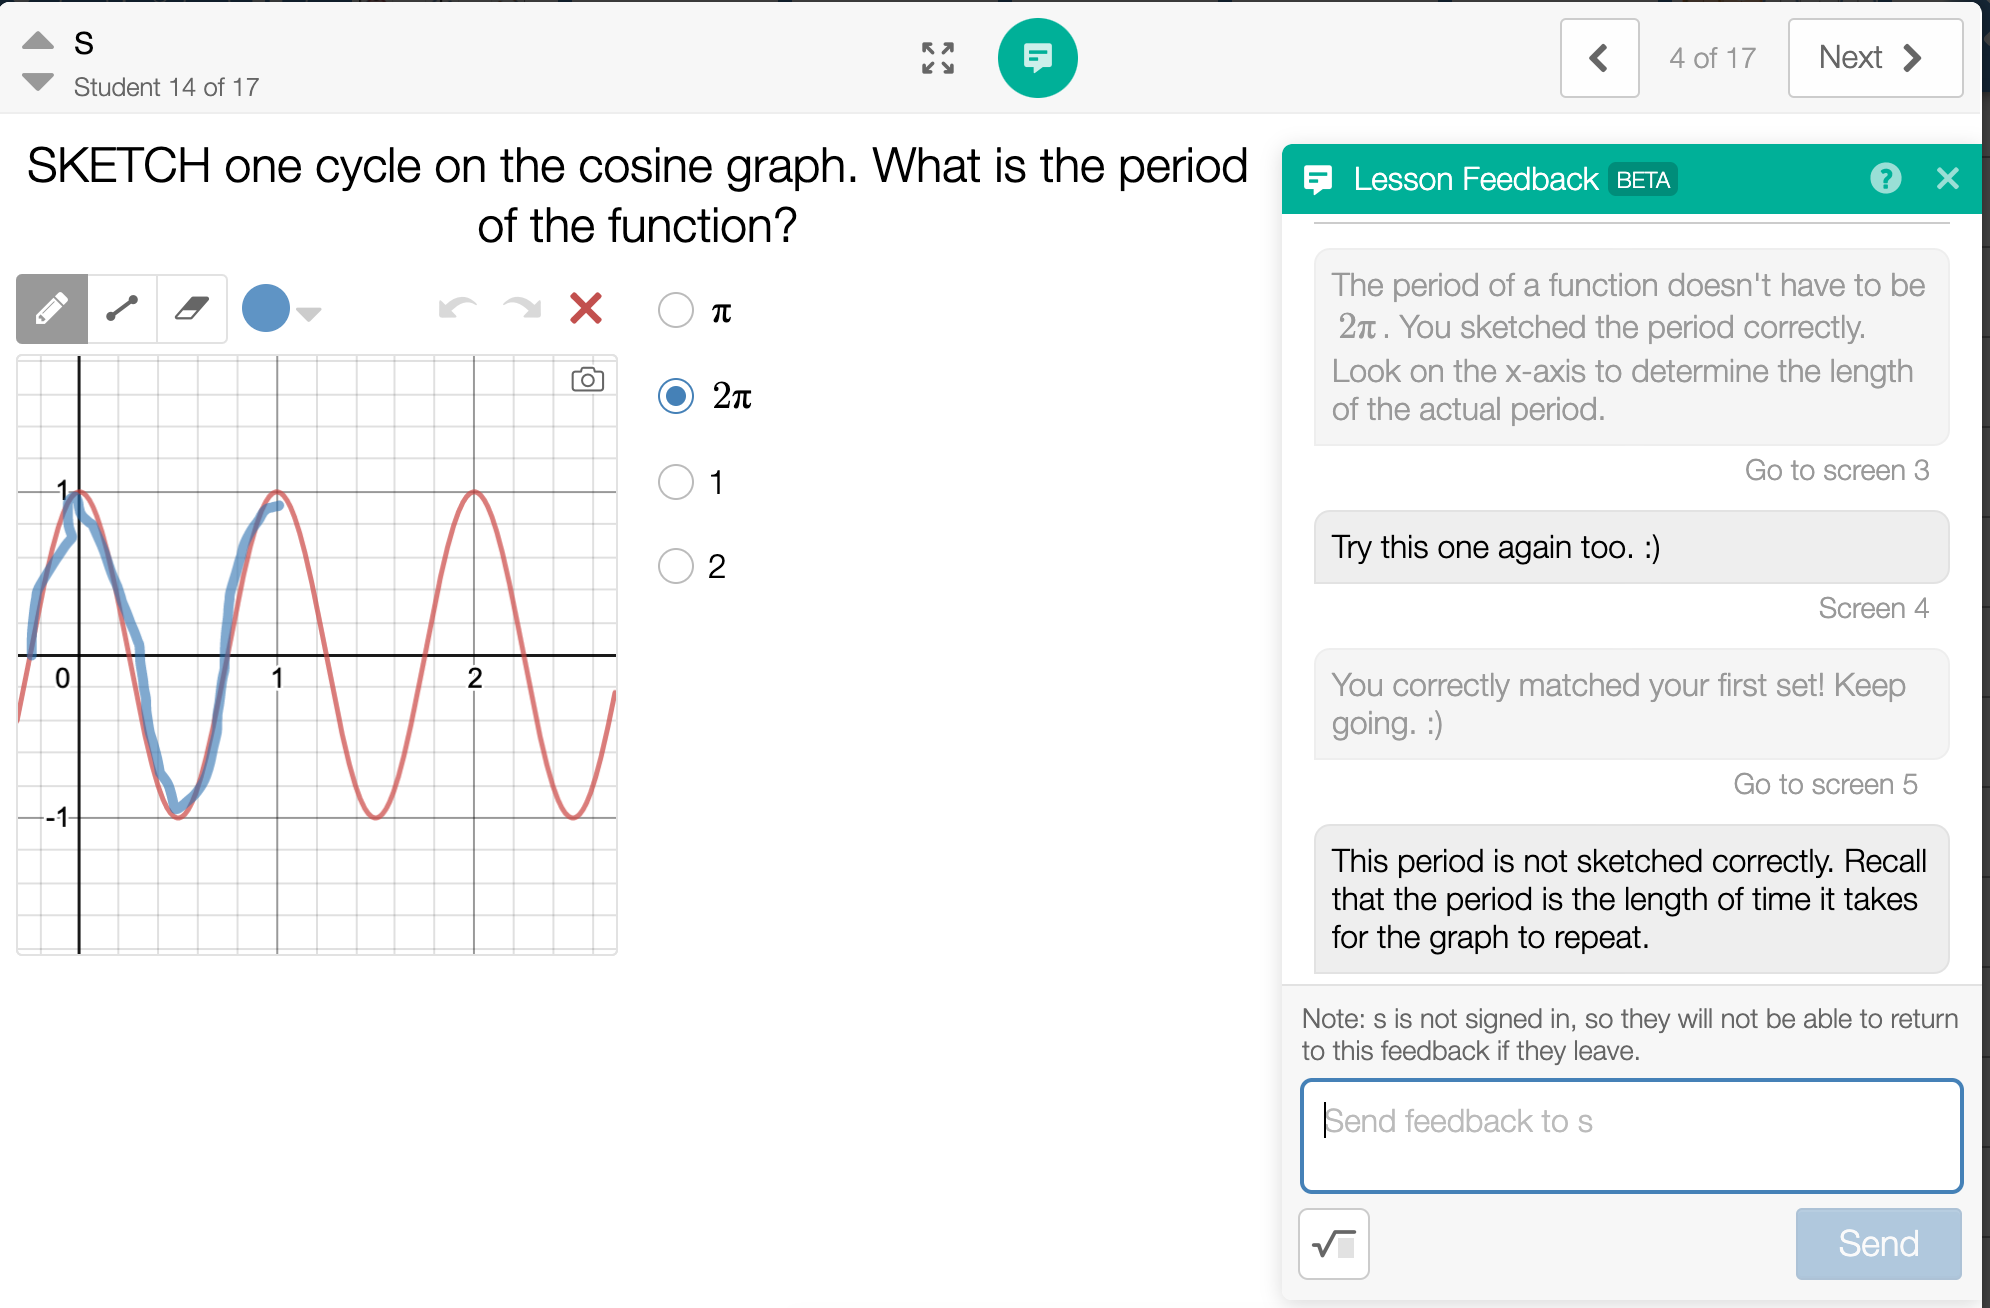
Task: Choose the radio option labeled 2
Action: [676, 566]
